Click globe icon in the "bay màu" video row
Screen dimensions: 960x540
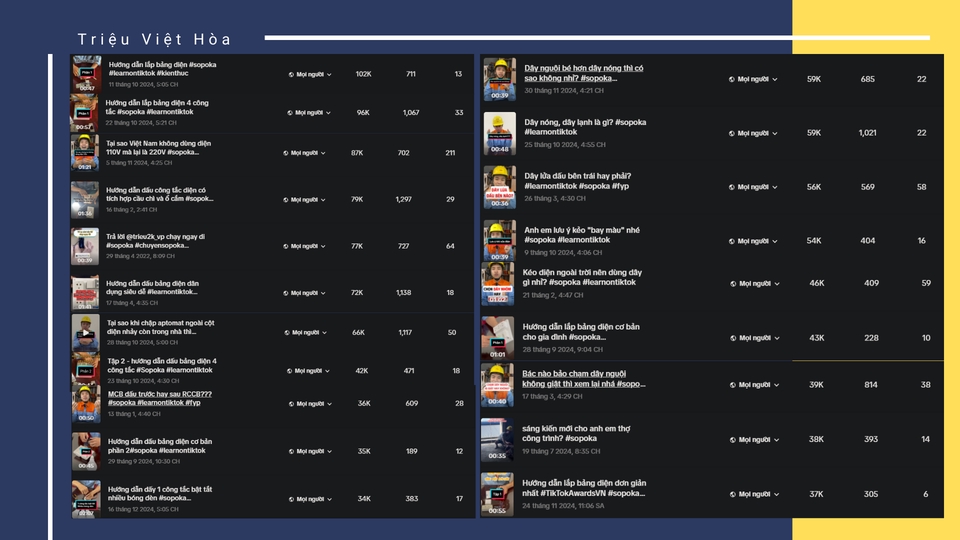point(732,241)
